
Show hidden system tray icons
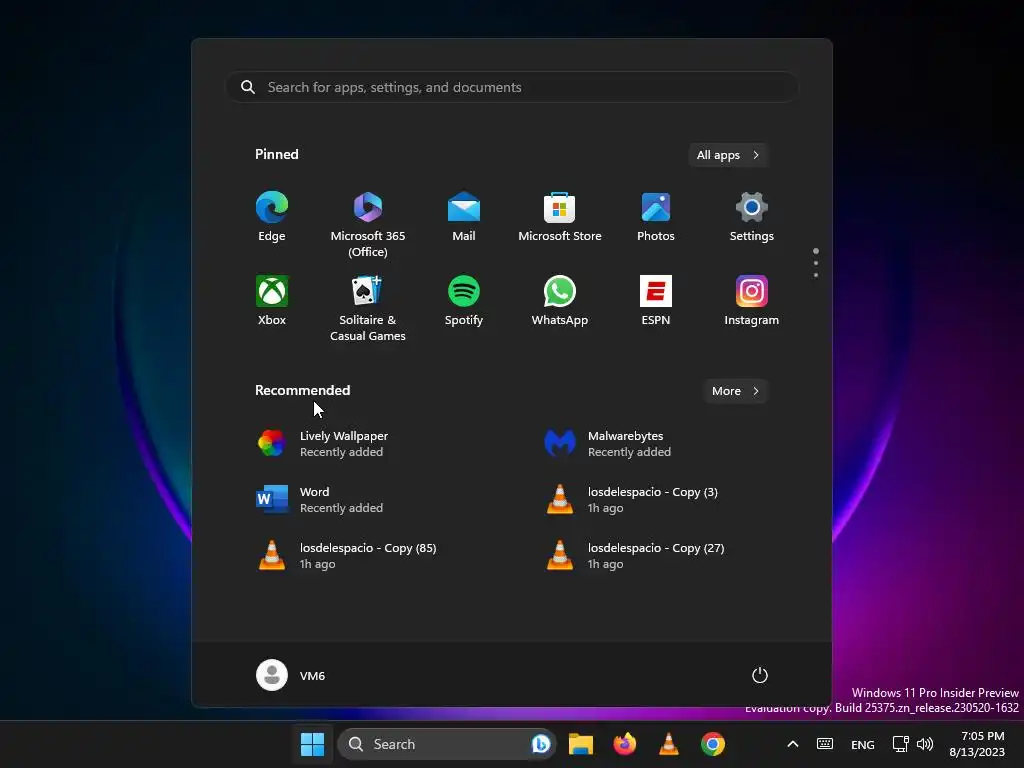(793, 744)
